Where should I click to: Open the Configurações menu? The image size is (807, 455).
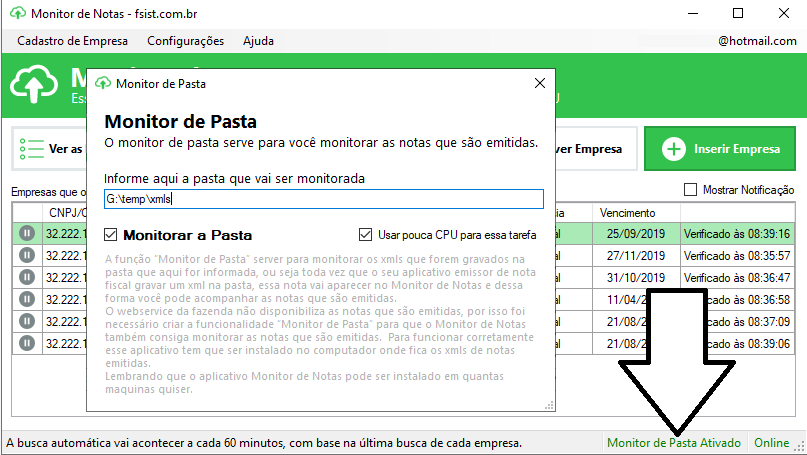pos(185,41)
